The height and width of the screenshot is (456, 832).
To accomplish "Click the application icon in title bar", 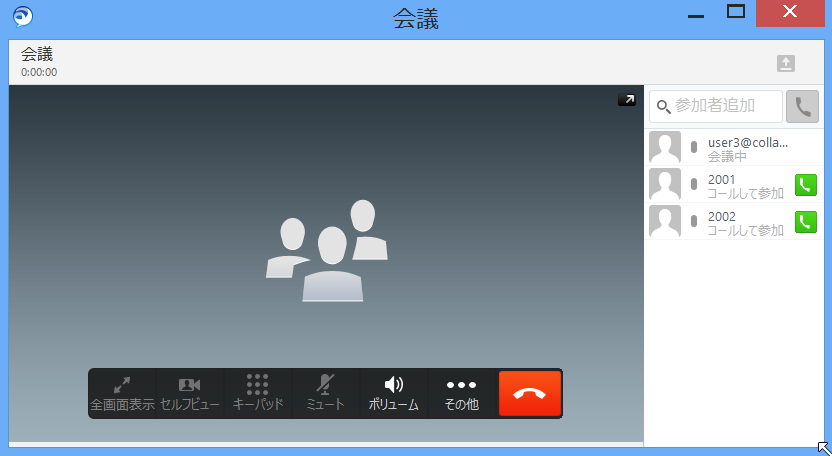I will [22, 15].
